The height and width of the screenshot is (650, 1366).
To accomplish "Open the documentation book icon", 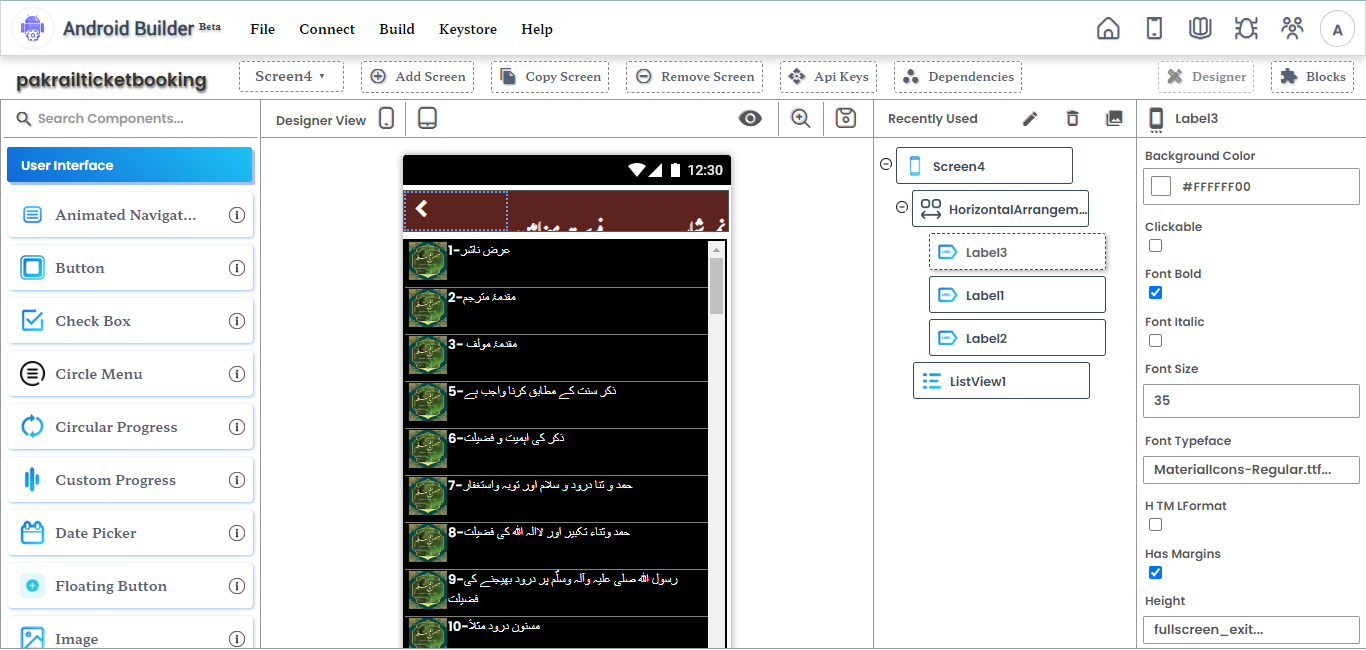I will 1200,28.
